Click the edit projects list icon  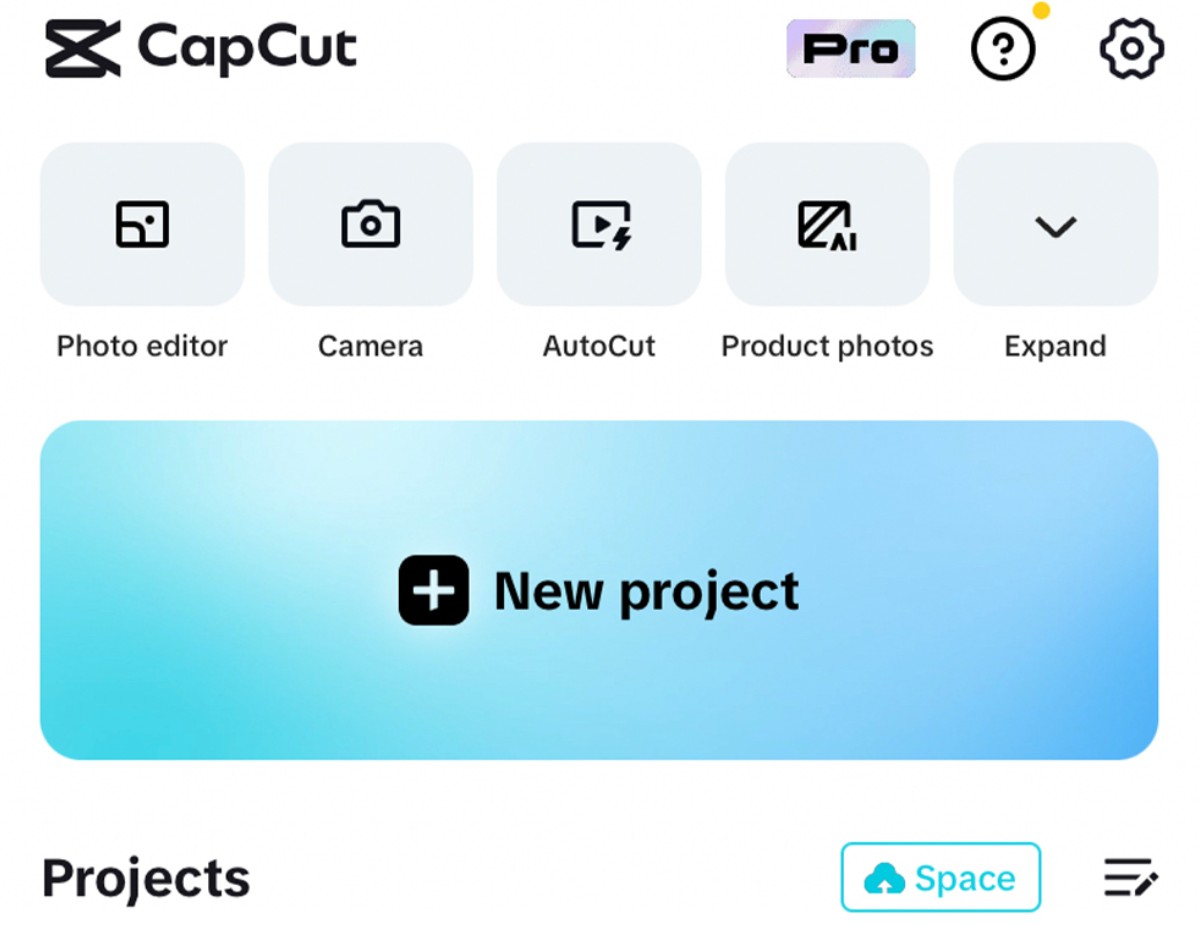pyautogui.click(x=1131, y=877)
